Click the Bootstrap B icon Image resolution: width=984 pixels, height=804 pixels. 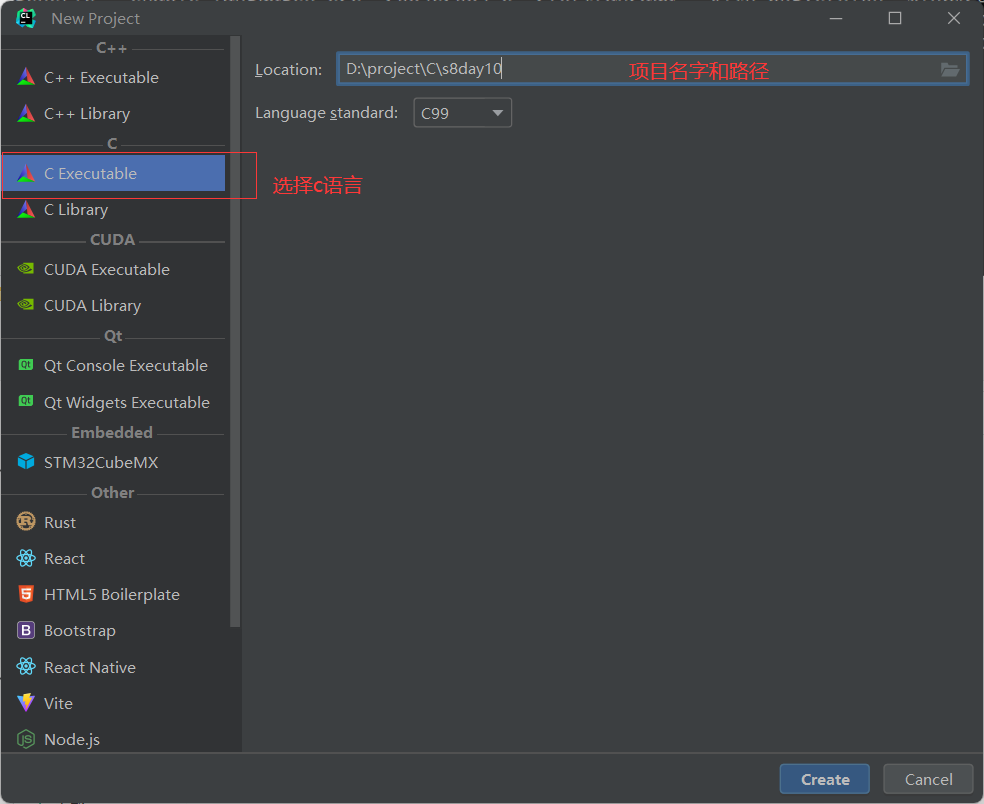26,630
